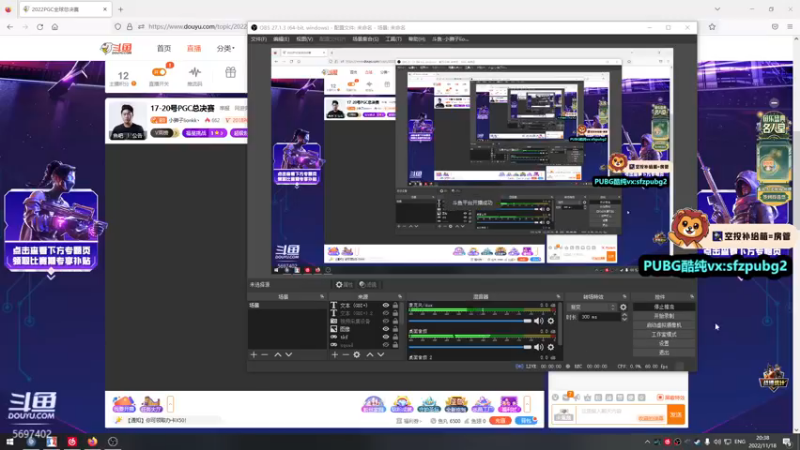Toggle visibility of the image source
This screenshot has height=450, width=800.
pyautogui.click(x=386, y=329)
